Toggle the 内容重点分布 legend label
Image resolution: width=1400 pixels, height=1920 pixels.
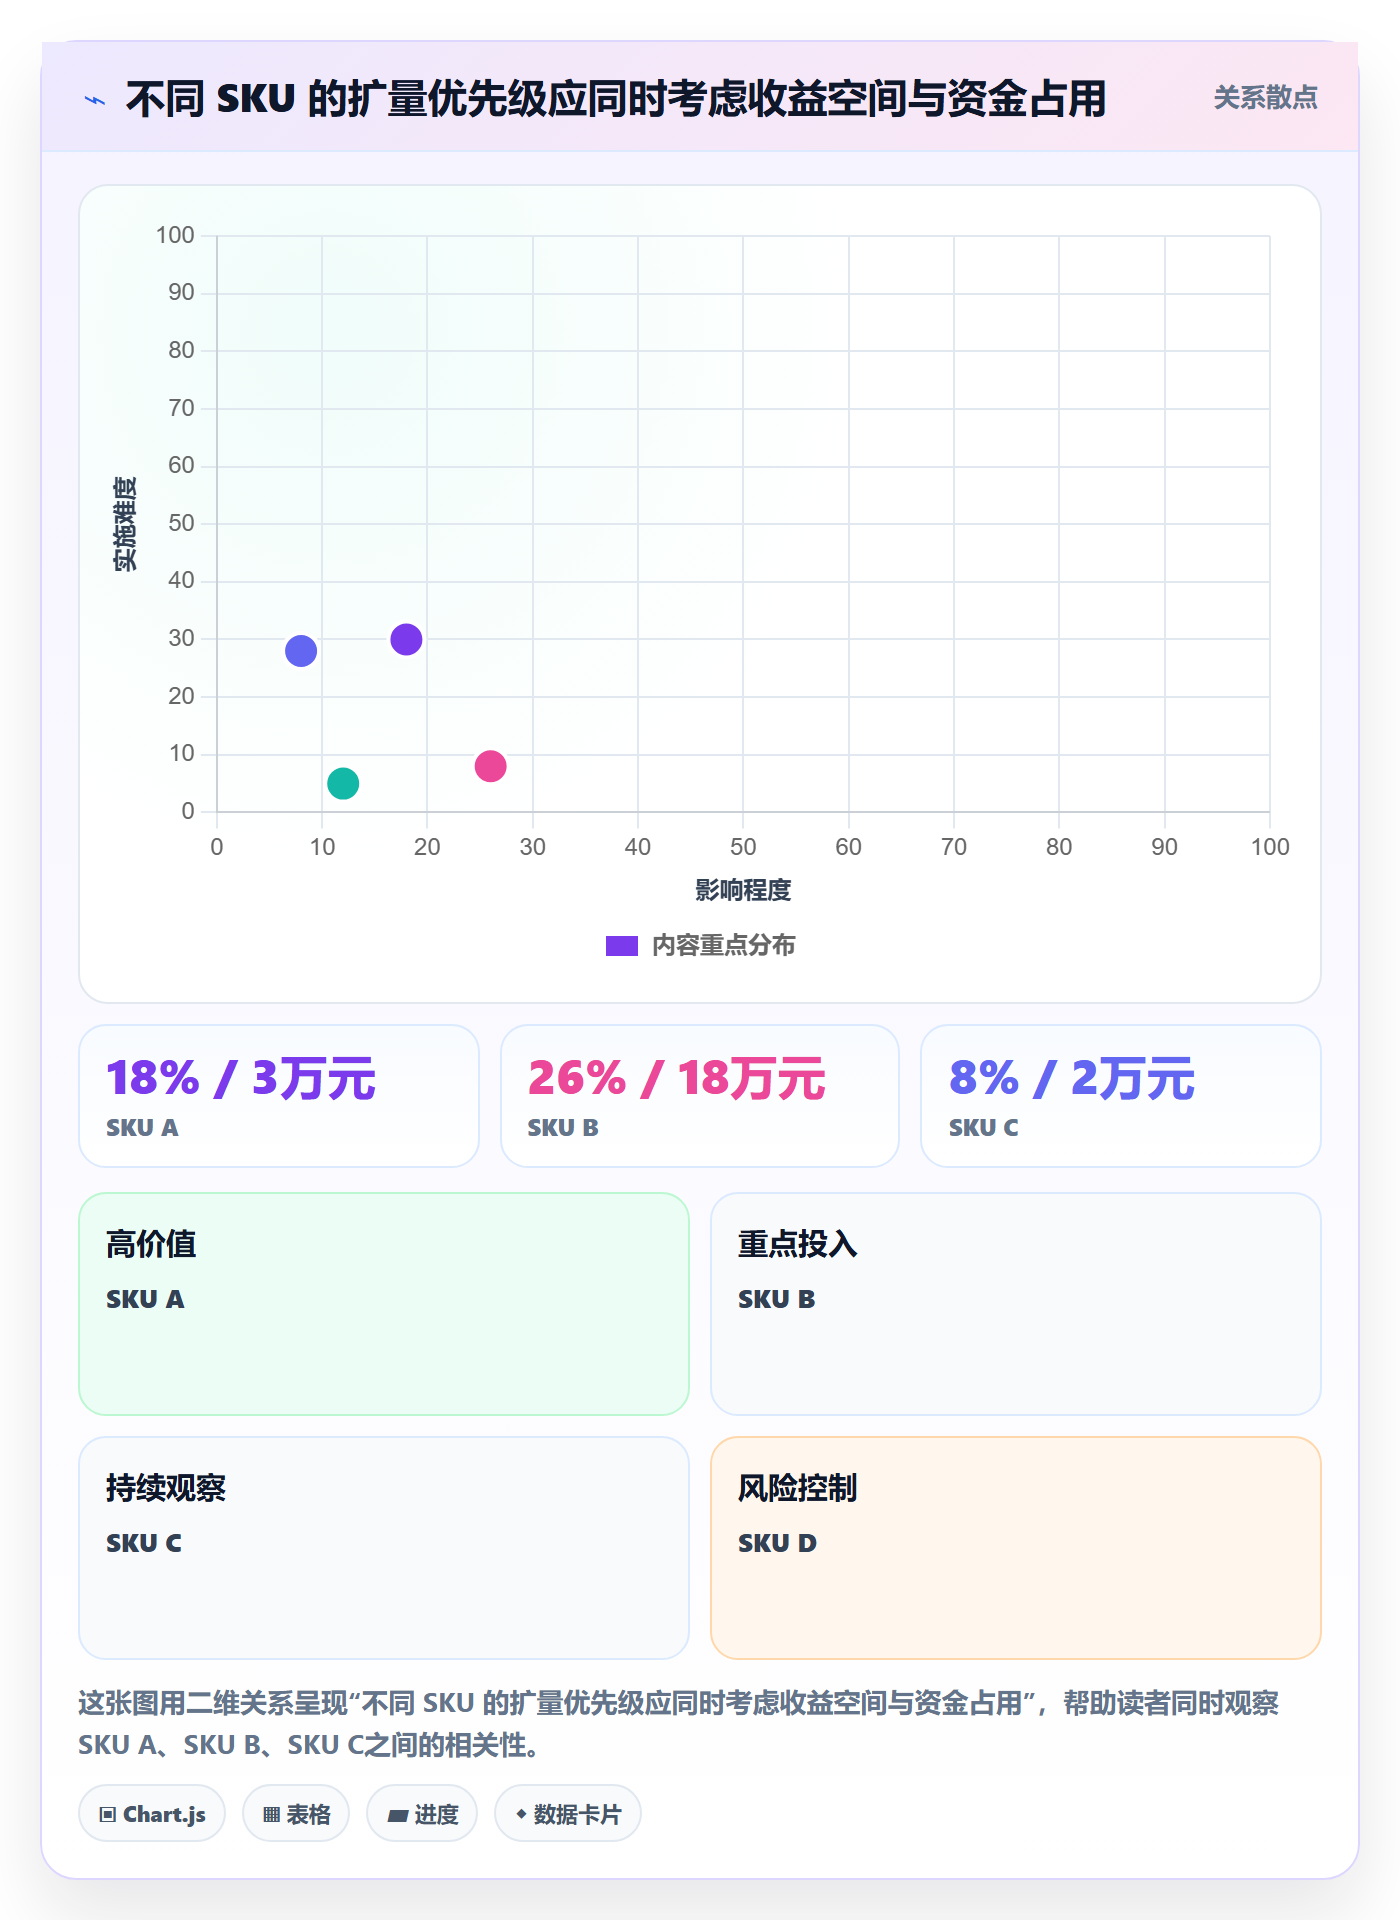tap(723, 946)
